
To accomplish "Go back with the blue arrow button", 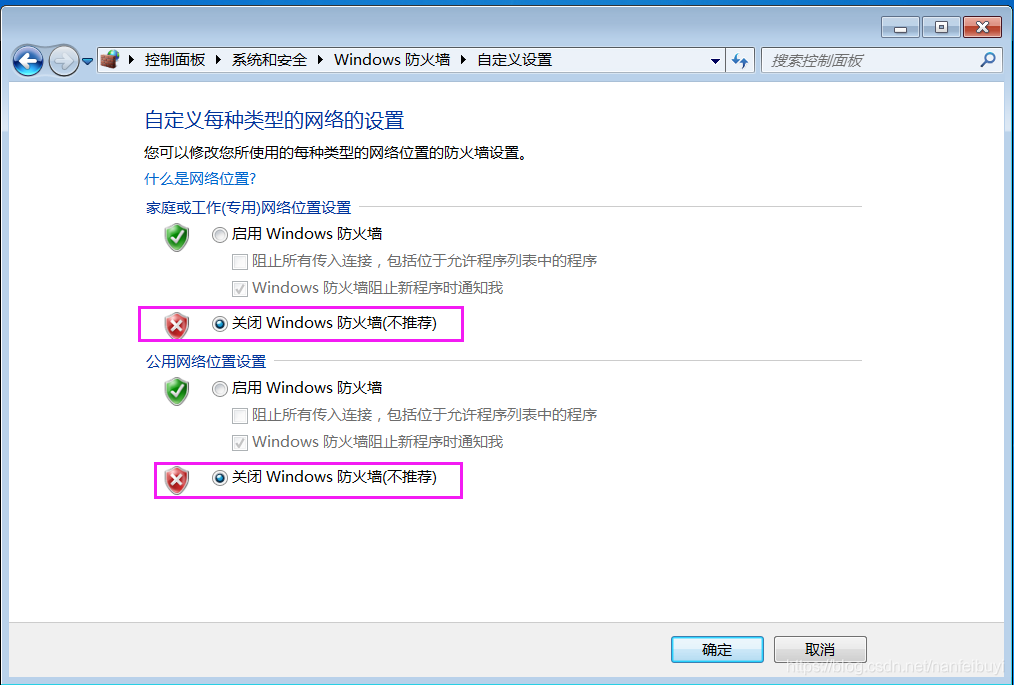I will point(28,61).
